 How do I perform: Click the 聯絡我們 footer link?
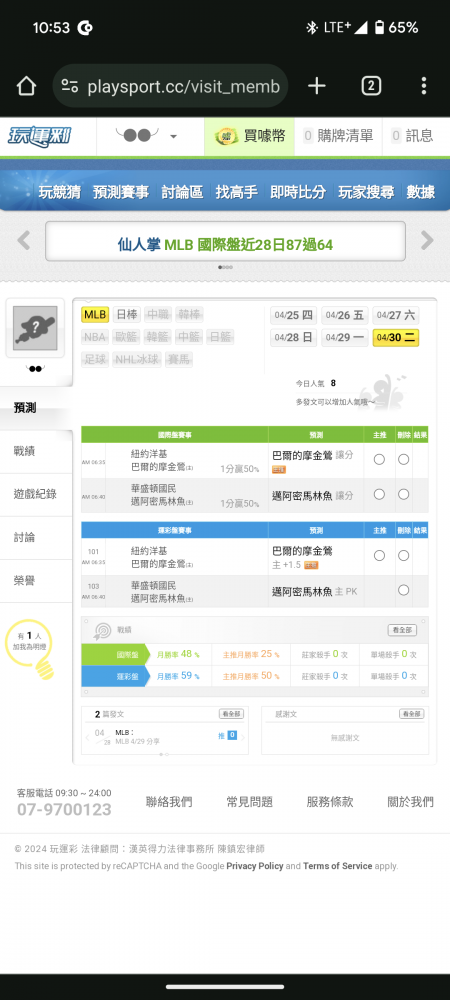click(x=169, y=802)
